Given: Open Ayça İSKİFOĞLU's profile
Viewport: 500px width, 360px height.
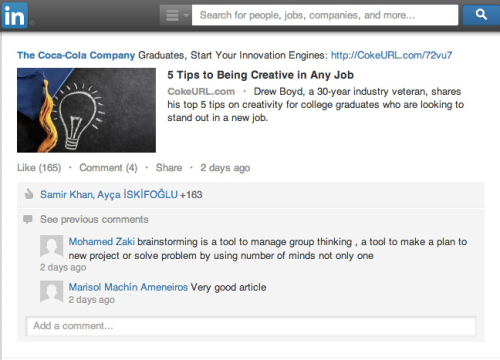Looking at the screenshot, I should pos(137,194).
